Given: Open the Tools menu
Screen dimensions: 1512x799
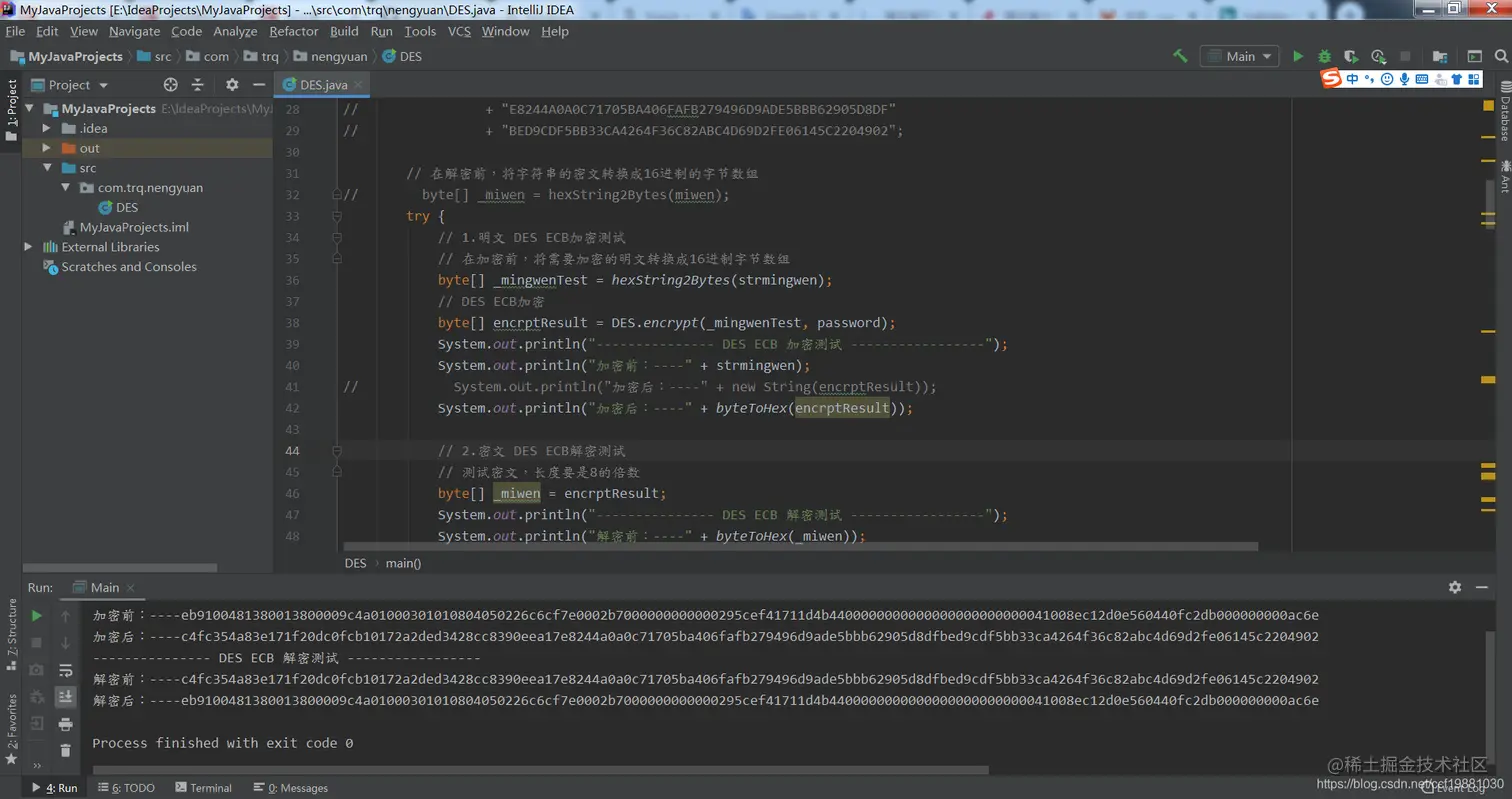Looking at the screenshot, I should [x=420, y=31].
